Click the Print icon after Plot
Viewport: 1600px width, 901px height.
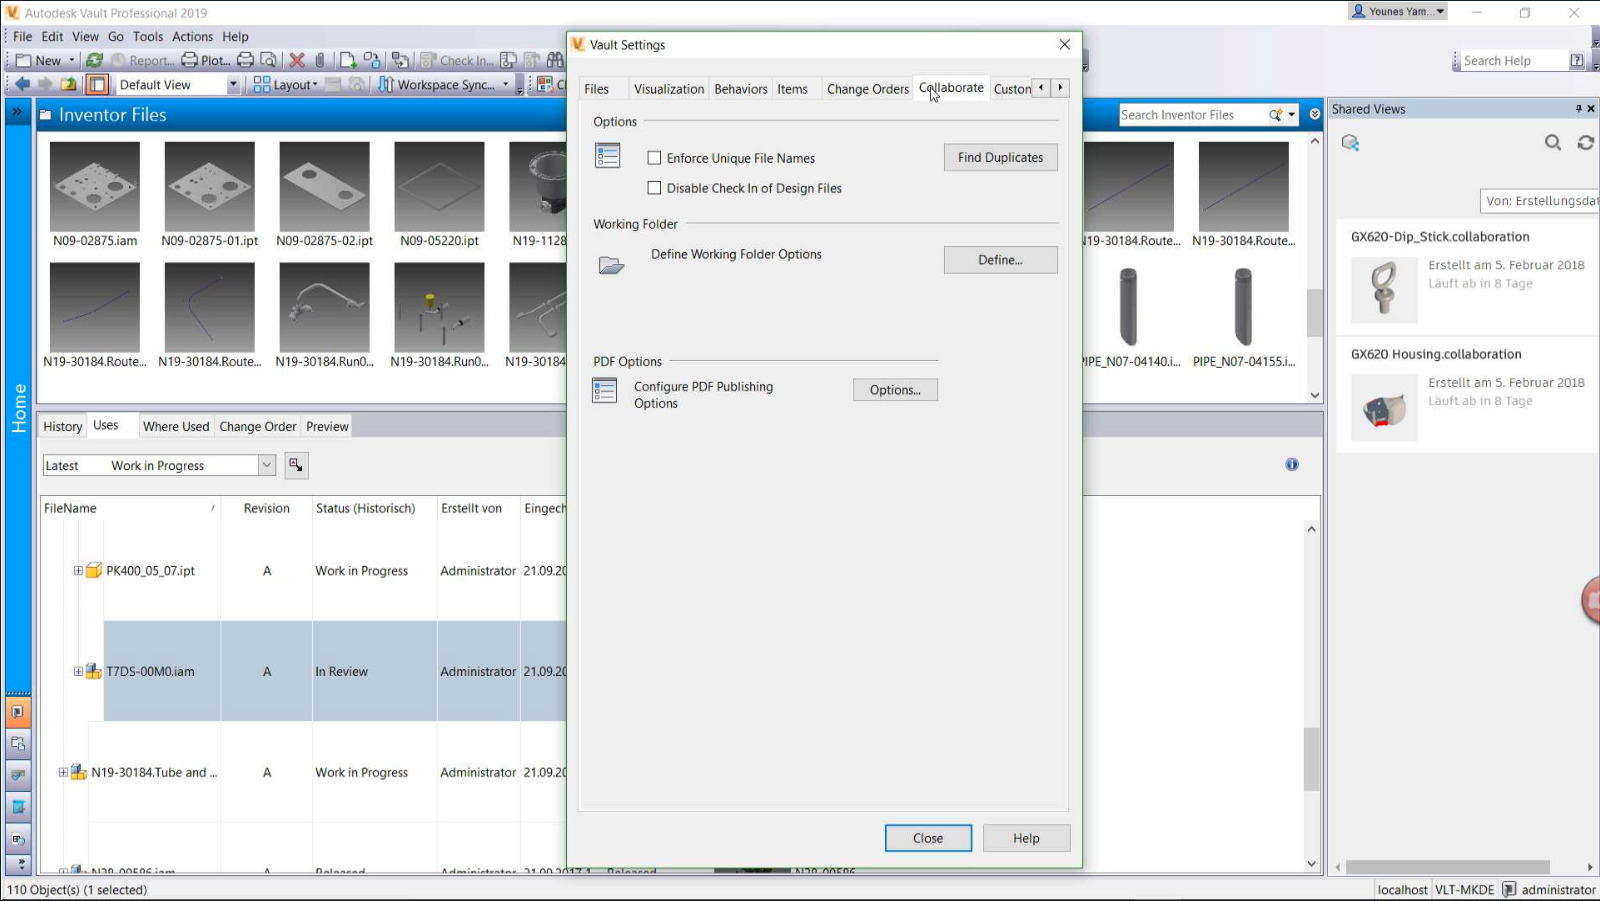245,60
